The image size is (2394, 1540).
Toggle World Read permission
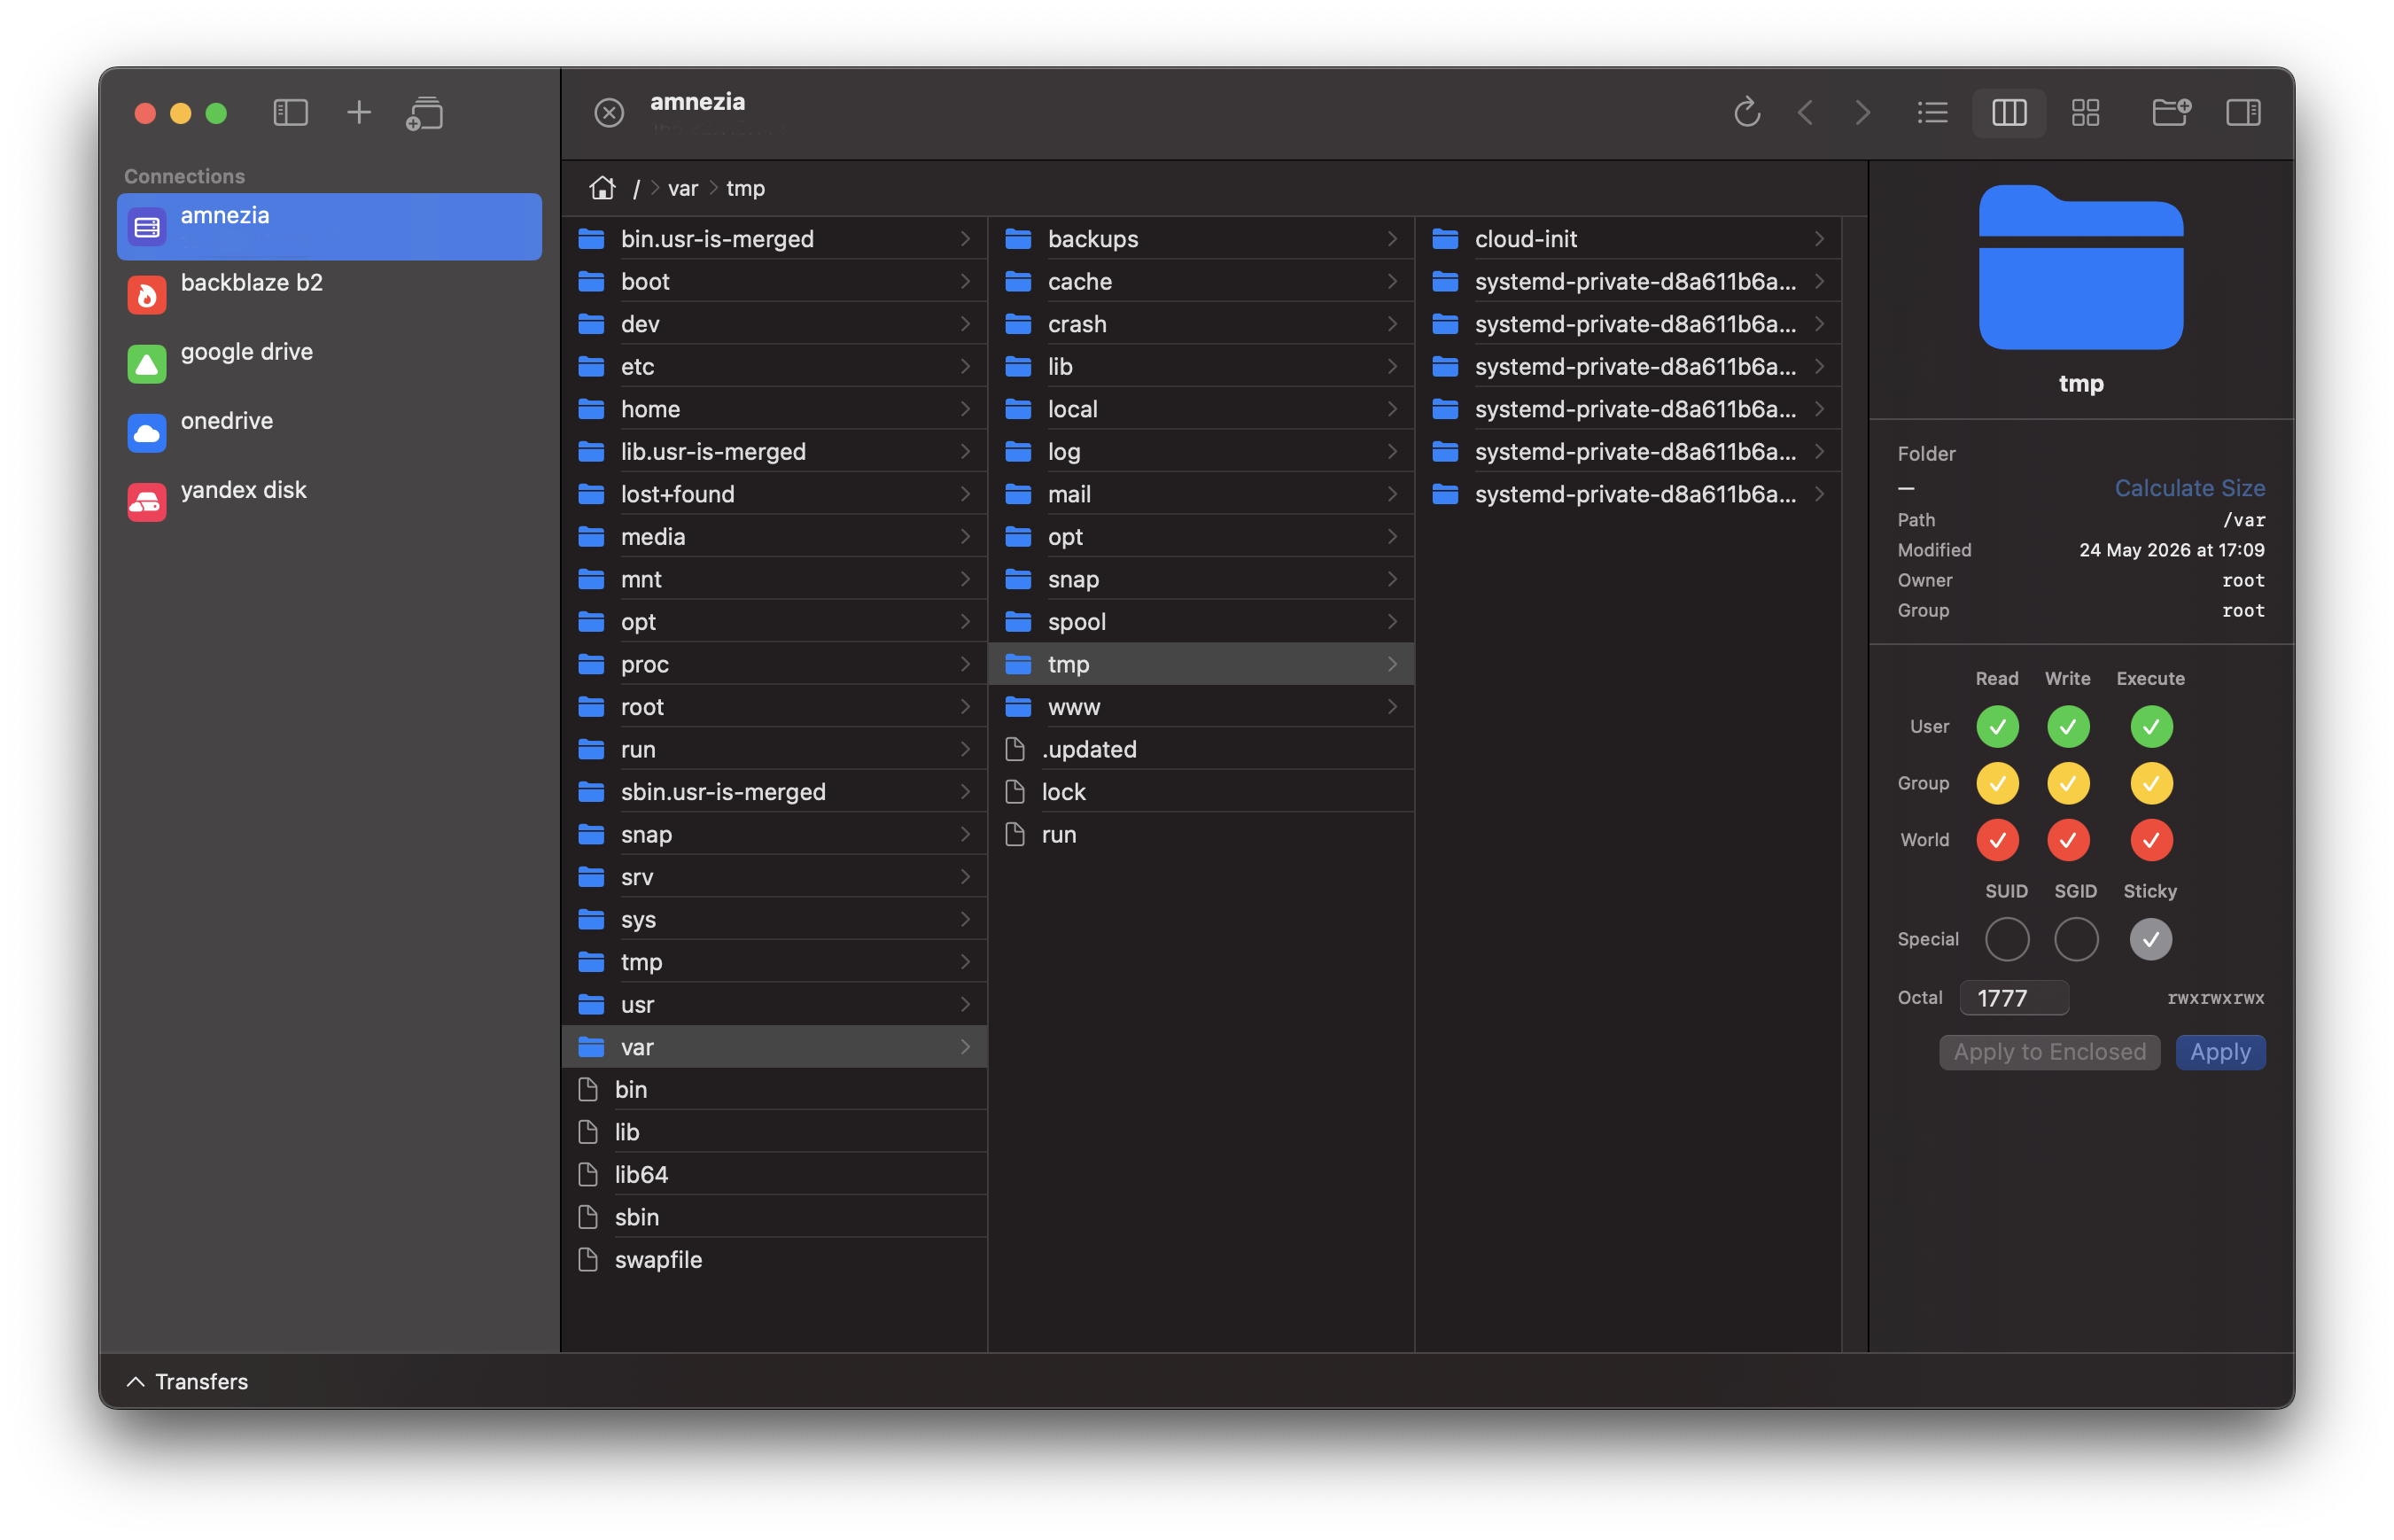click(1997, 840)
